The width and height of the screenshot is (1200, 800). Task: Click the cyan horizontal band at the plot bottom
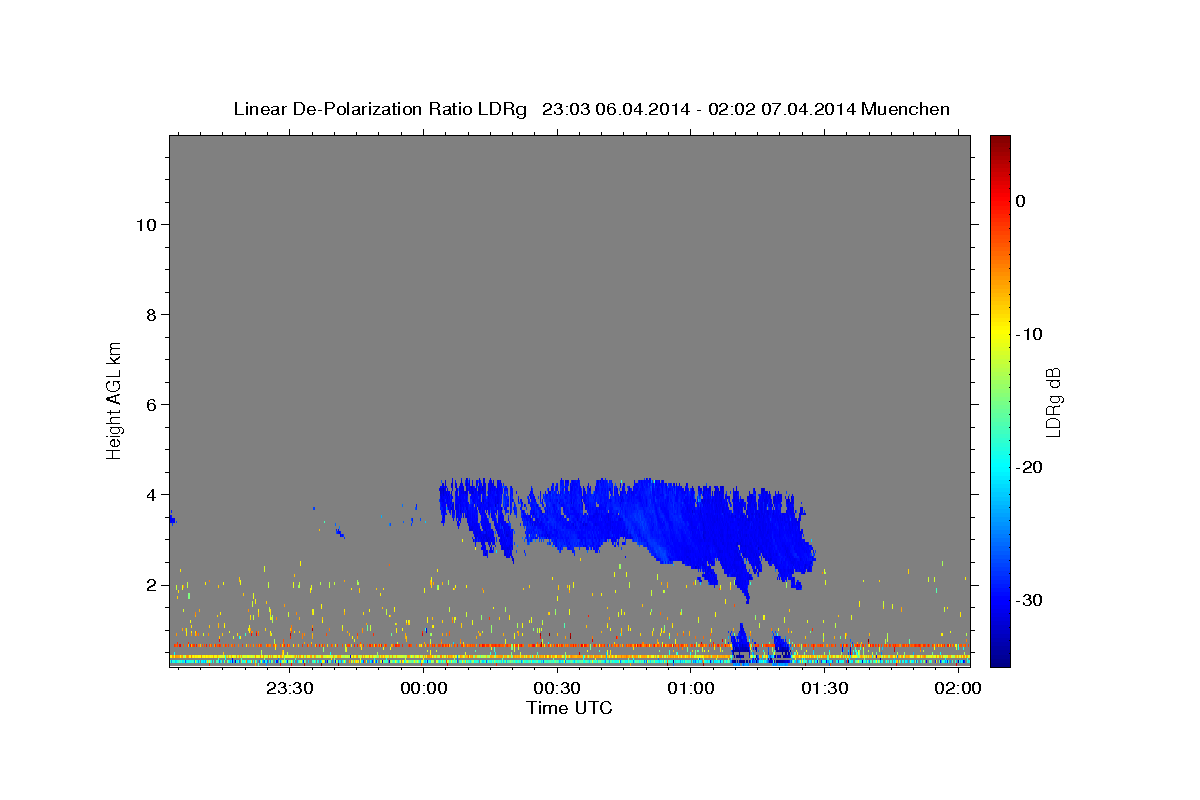point(569,661)
